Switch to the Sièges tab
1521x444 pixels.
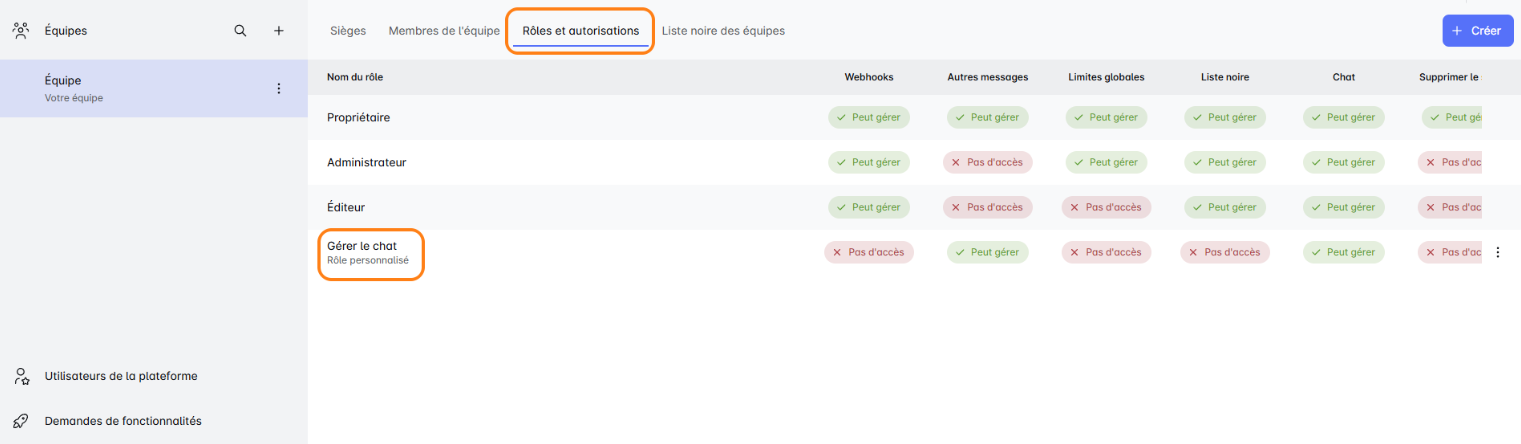pos(348,31)
